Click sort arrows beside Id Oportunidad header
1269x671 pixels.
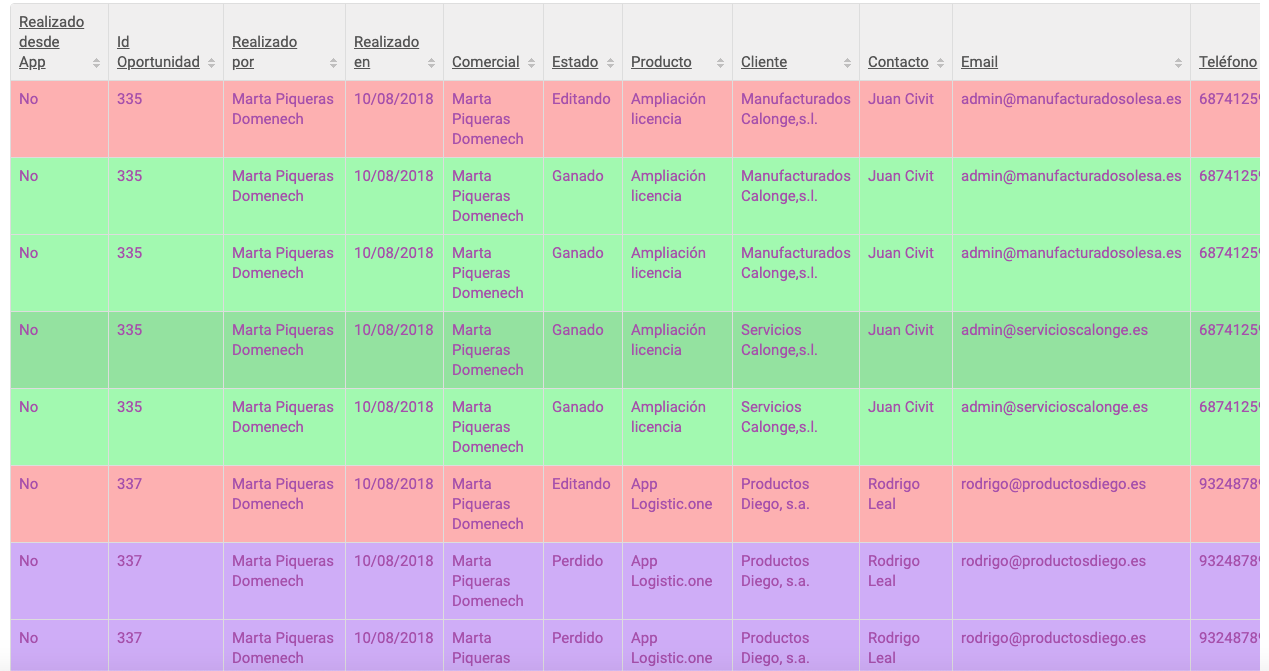211,63
